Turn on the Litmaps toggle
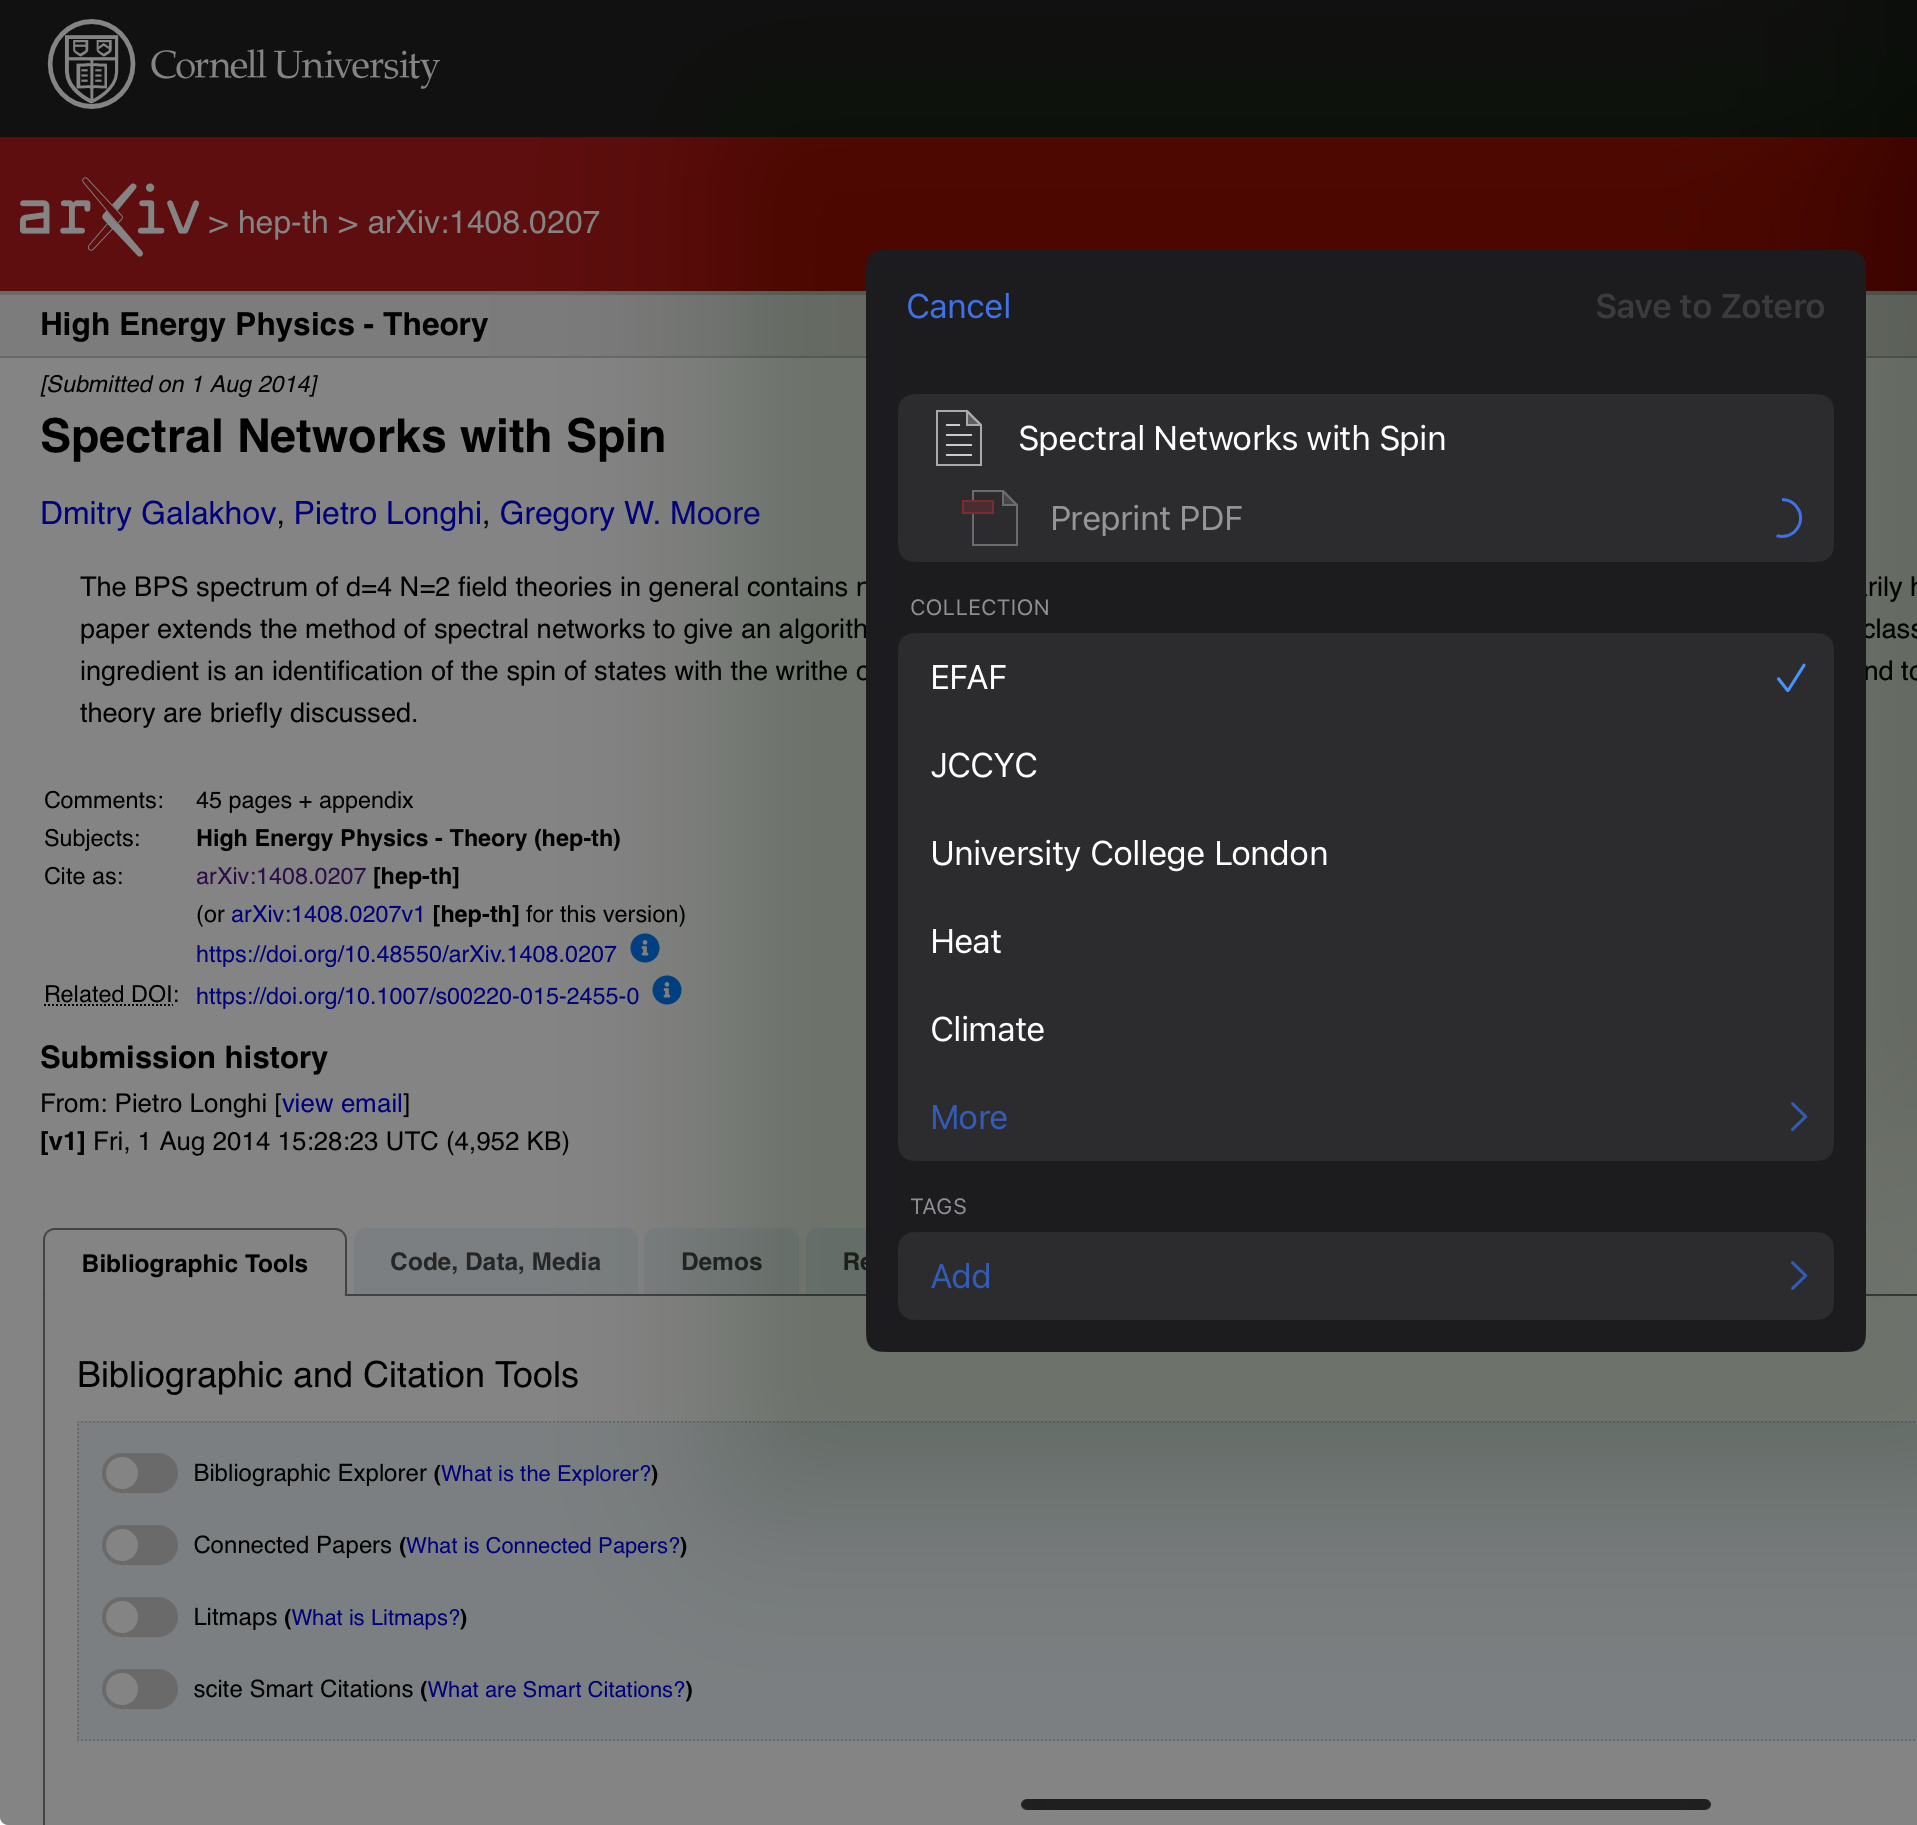Image resolution: width=1917 pixels, height=1825 pixels. [x=140, y=1617]
